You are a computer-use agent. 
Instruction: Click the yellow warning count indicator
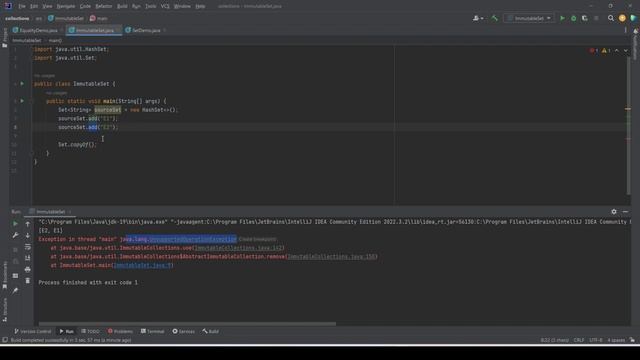pos(606,51)
